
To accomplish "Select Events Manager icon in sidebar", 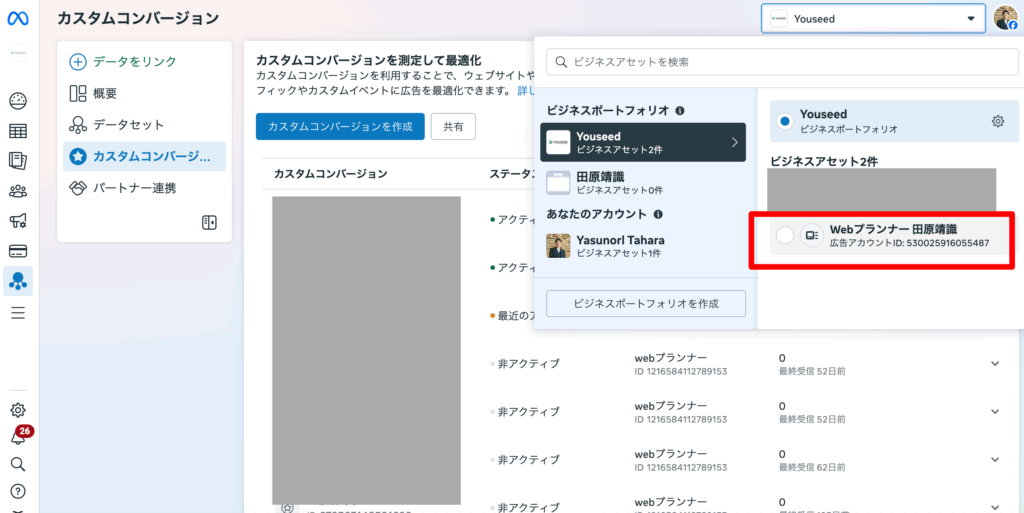I will (18, 281).
